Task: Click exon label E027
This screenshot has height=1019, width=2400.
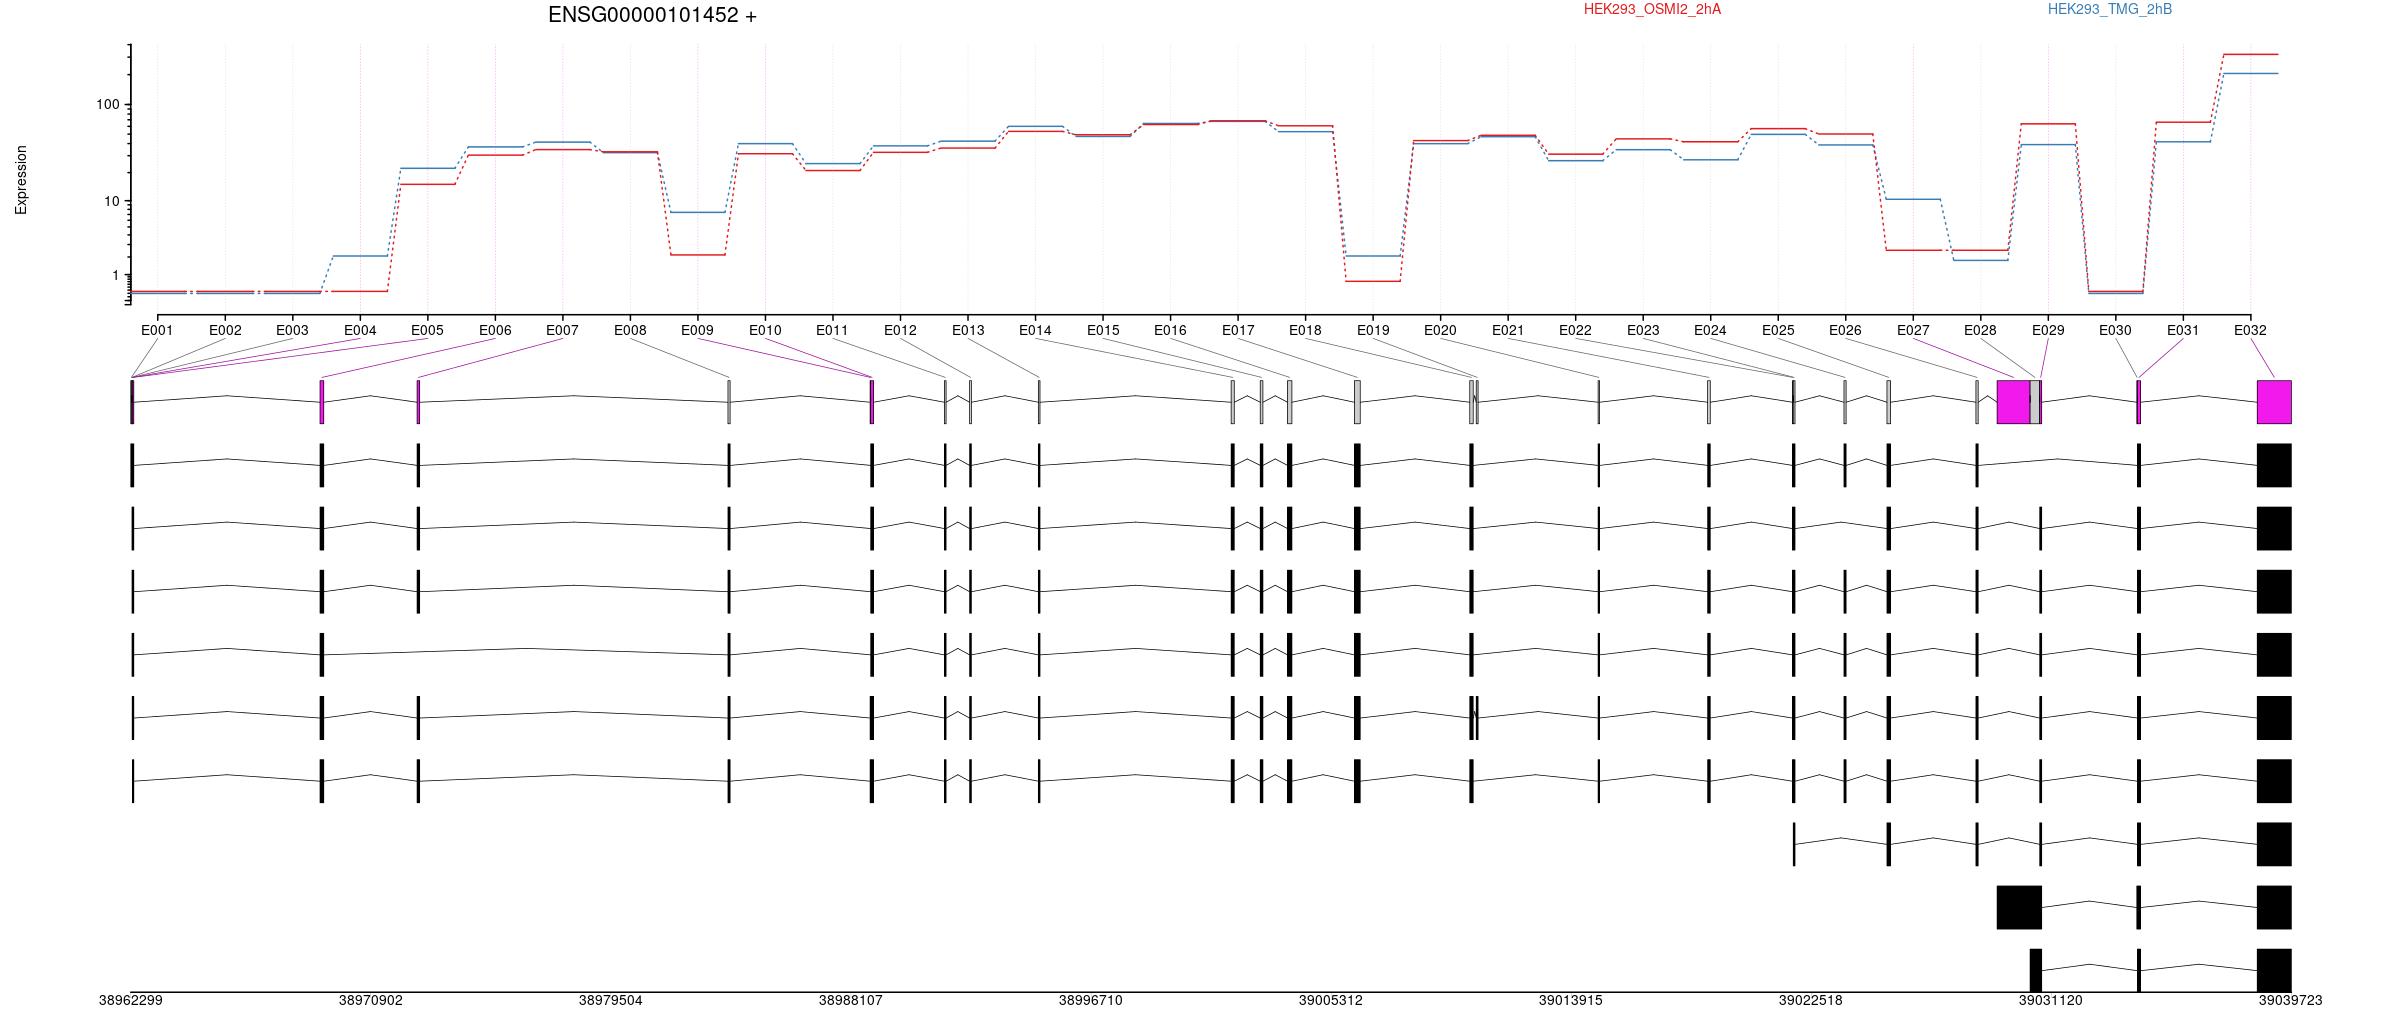Action: 1913,330
